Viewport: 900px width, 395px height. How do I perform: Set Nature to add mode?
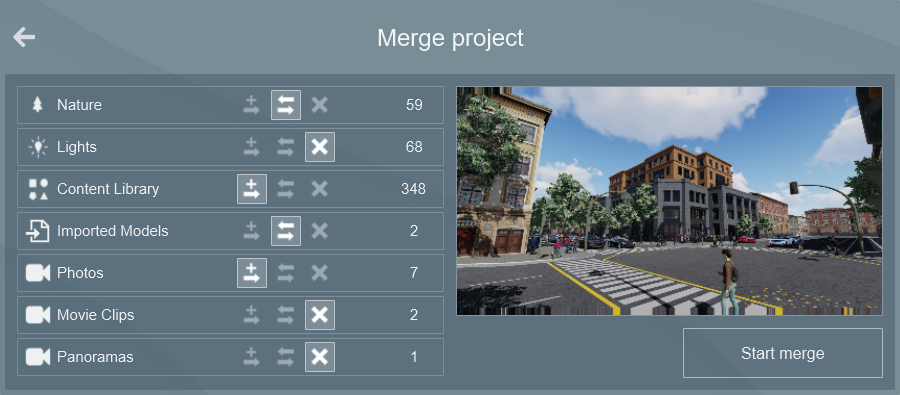point(251,105)
